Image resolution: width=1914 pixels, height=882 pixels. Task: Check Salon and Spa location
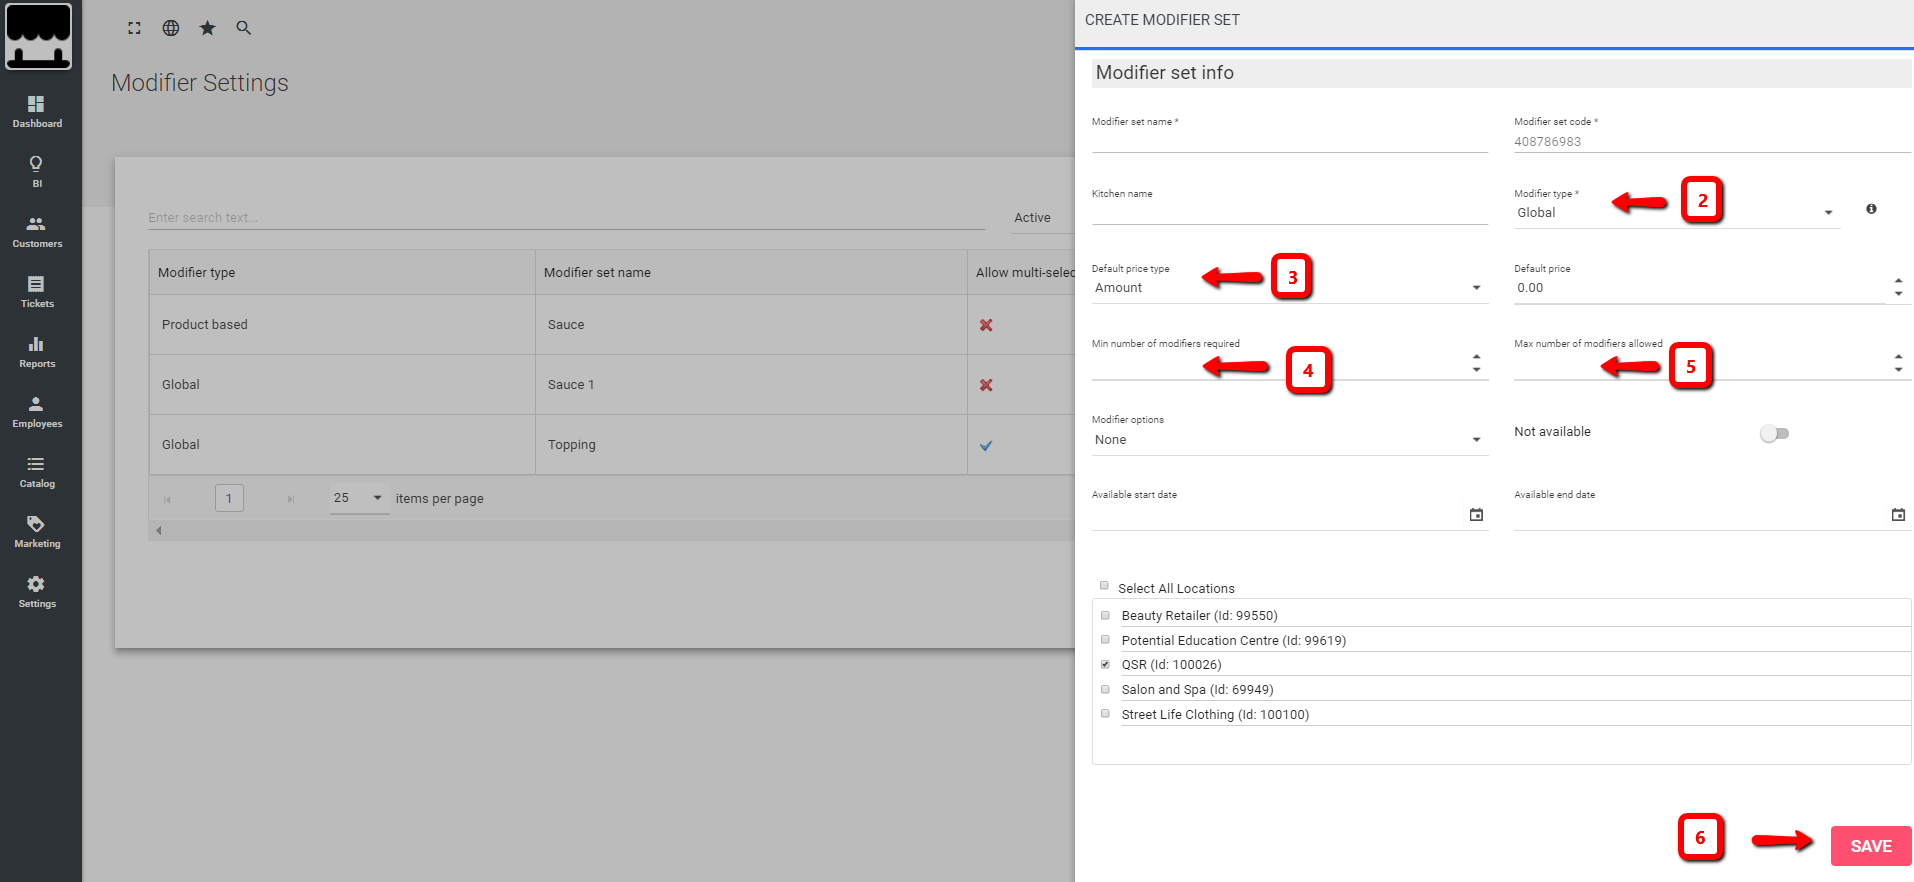click(x=1105, y=689)
